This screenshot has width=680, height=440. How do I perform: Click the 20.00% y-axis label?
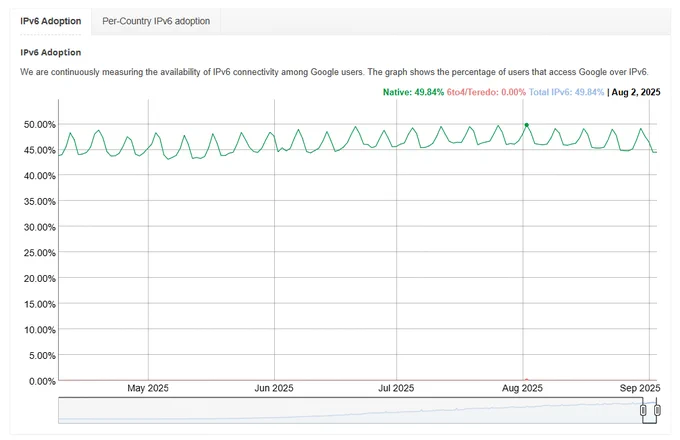pos(39,278)
